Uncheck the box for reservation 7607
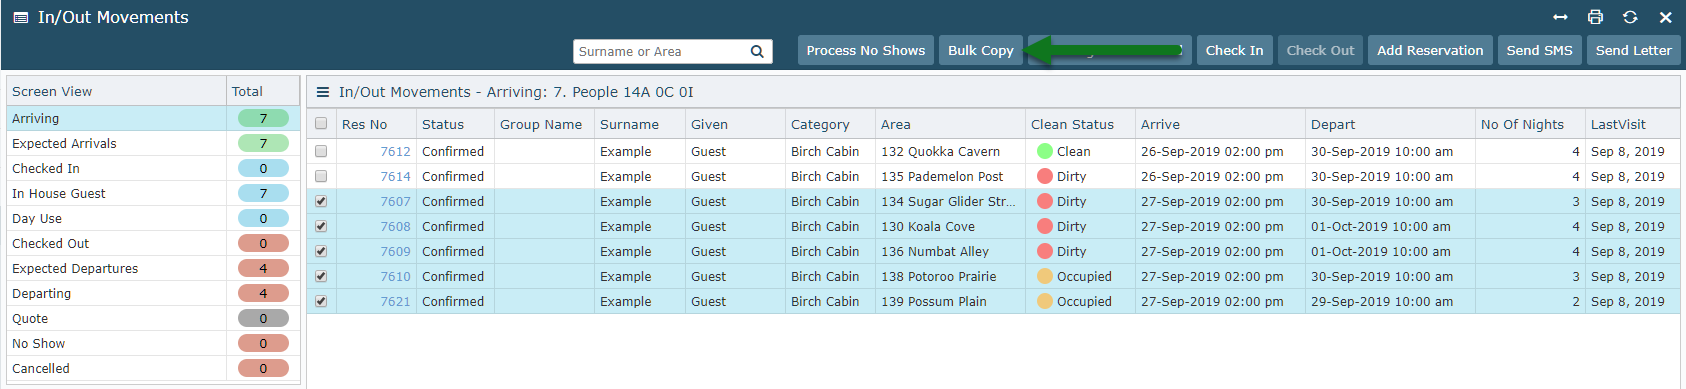The width and height of the screenshot is (1686, 389). (x=321, y=201)
